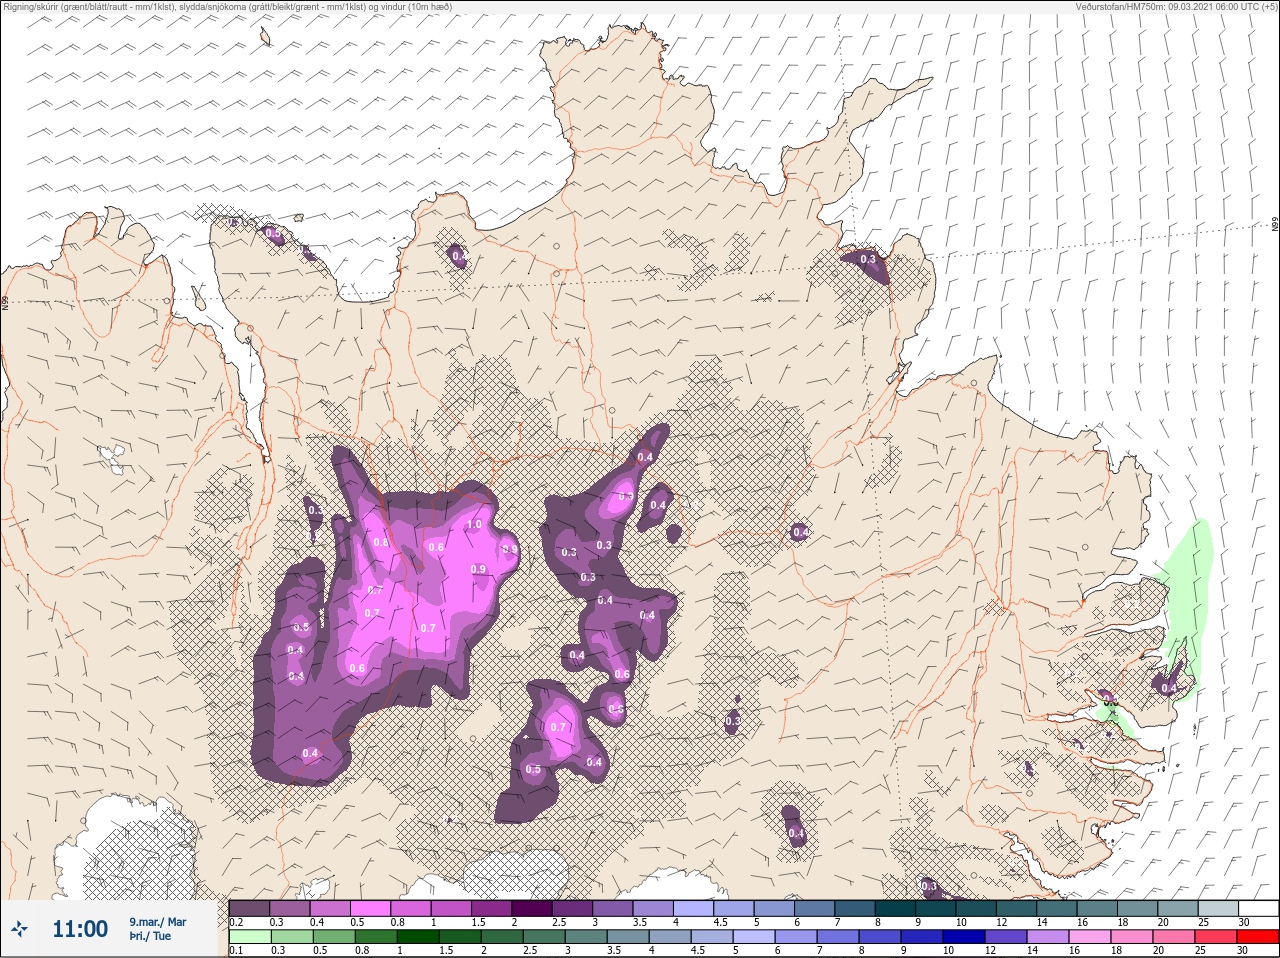This screenshot has width=1280, height=958.
Task: Click the dark purple 0.2–0.3 legend swatch
Action: coord(249,908)
